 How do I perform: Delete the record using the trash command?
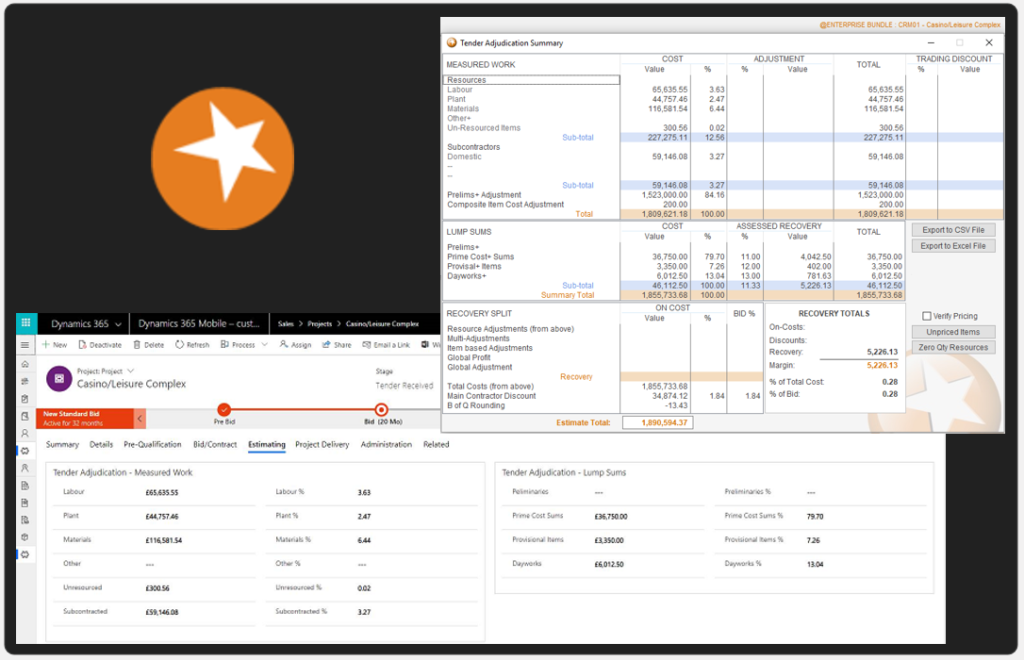tap(148, 345)
